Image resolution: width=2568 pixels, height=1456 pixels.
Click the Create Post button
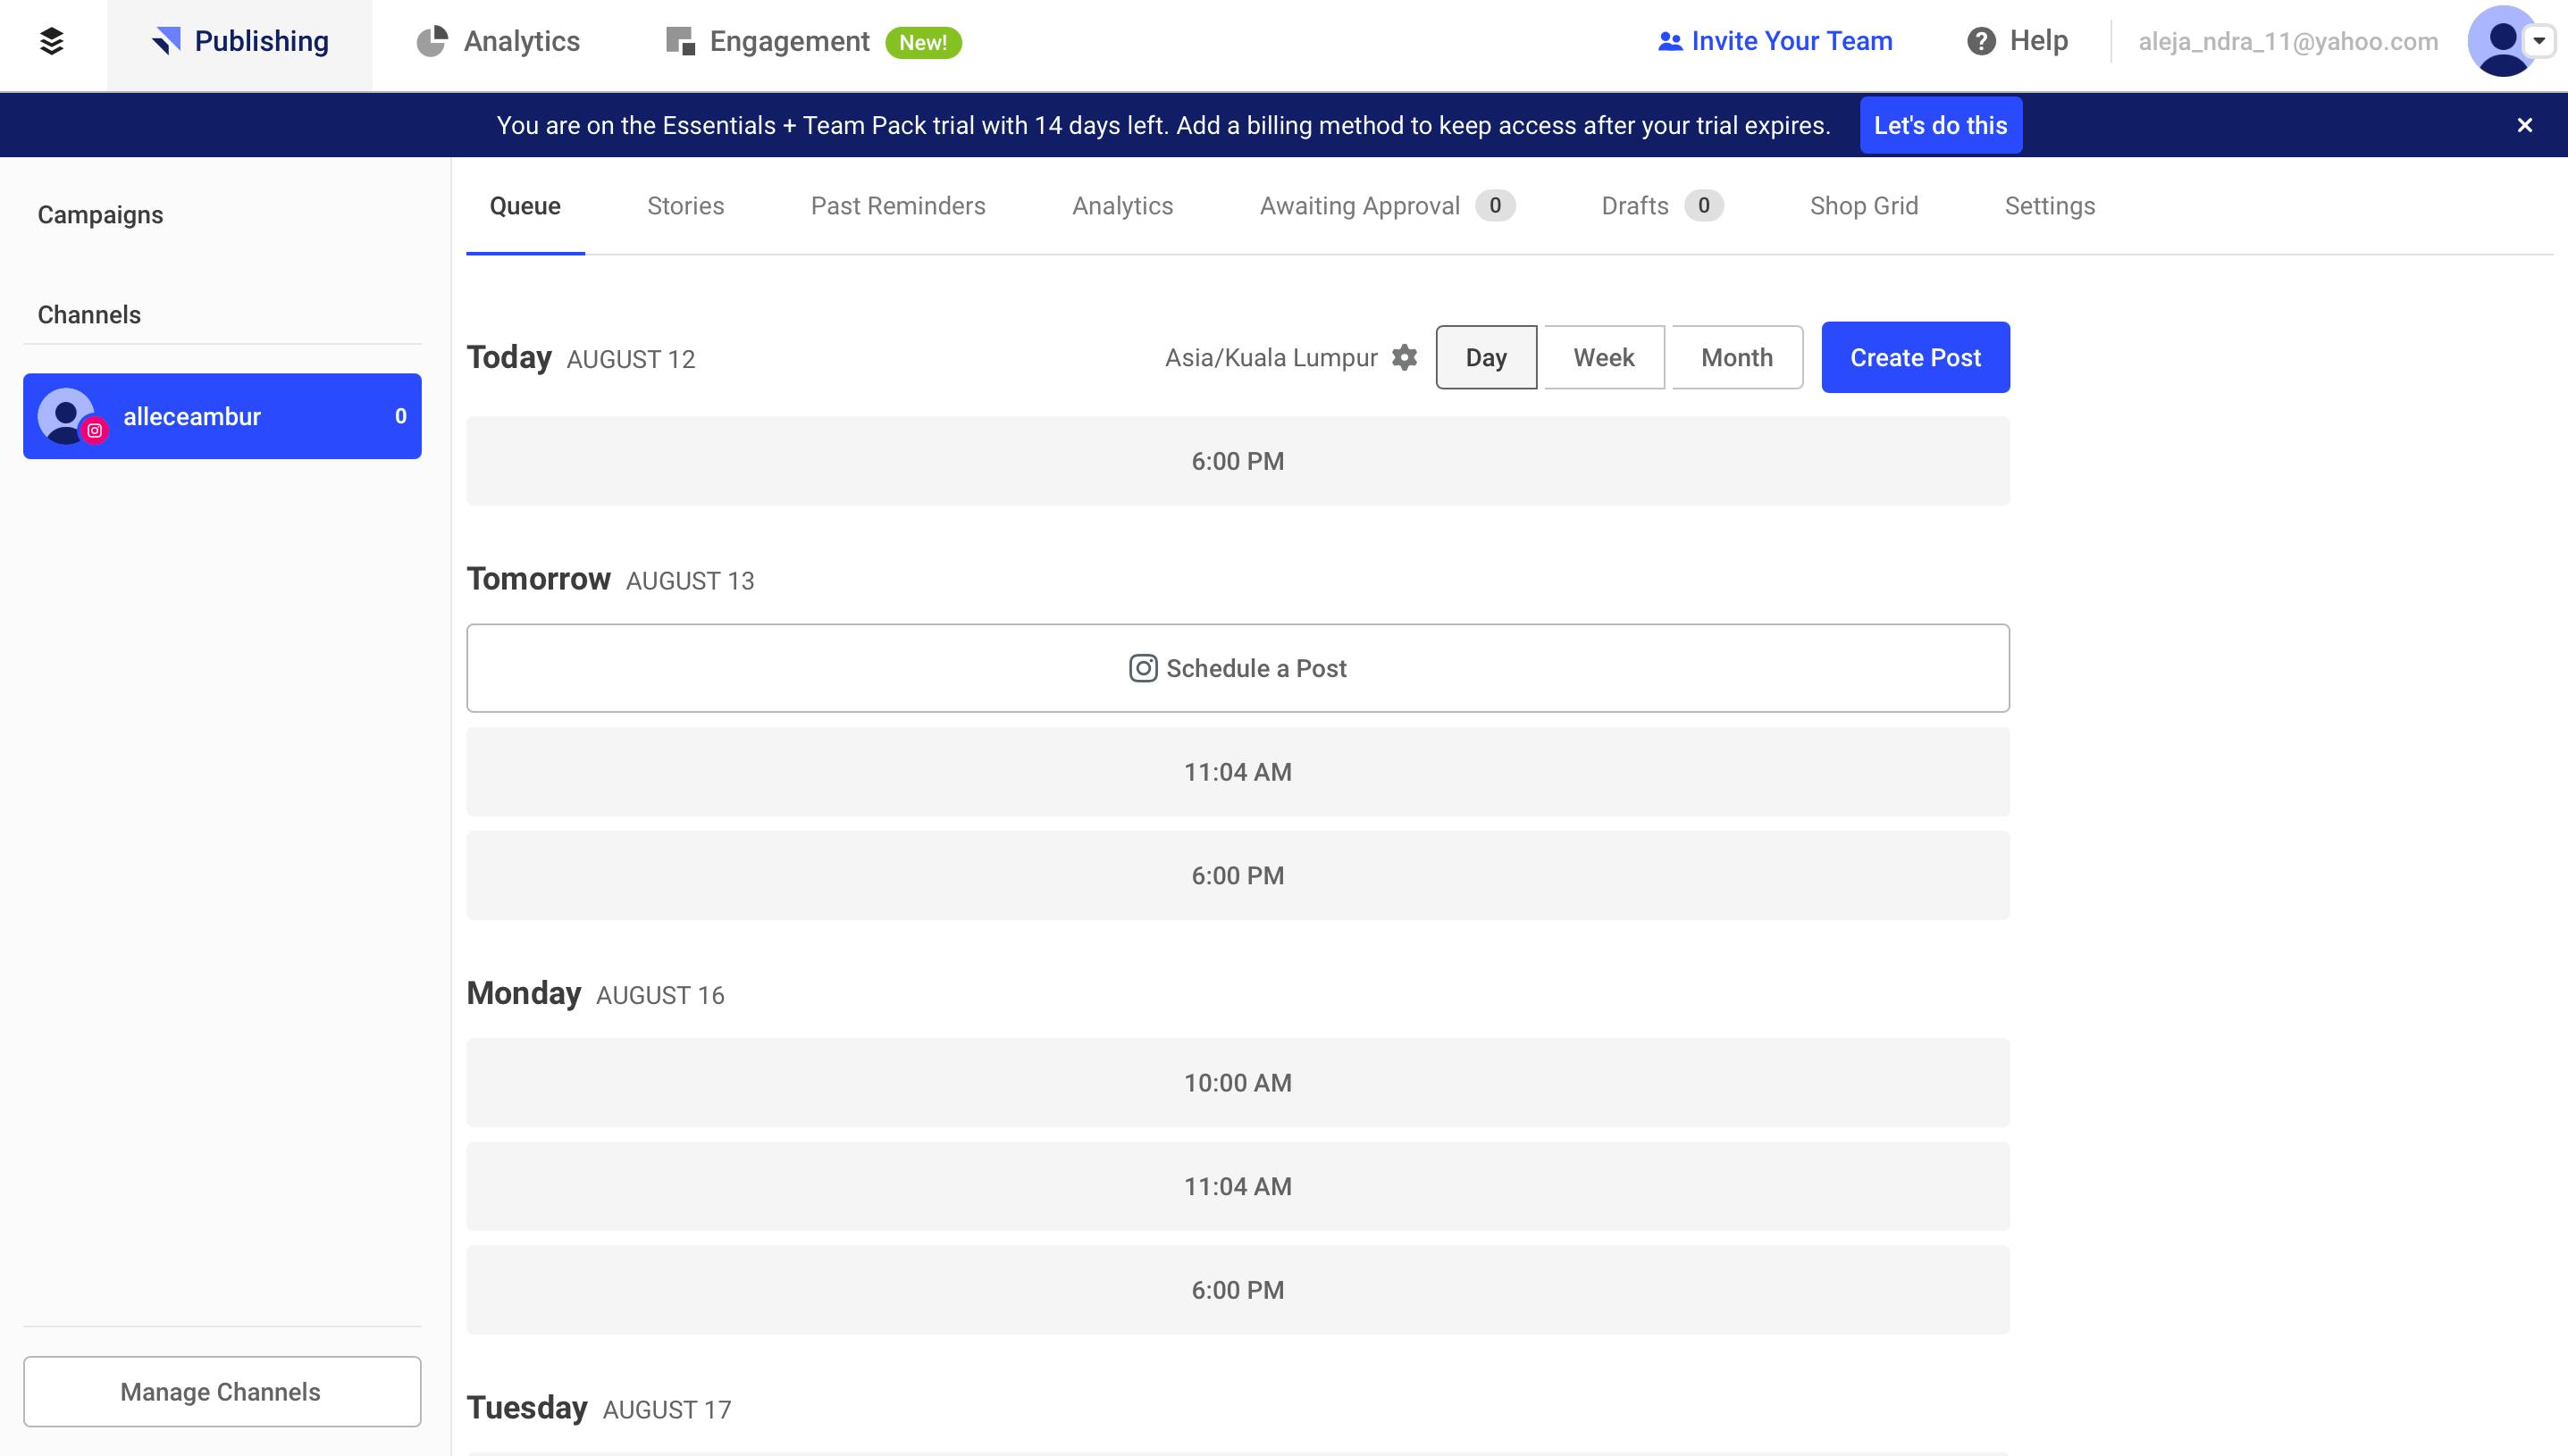click(1914, 357)
